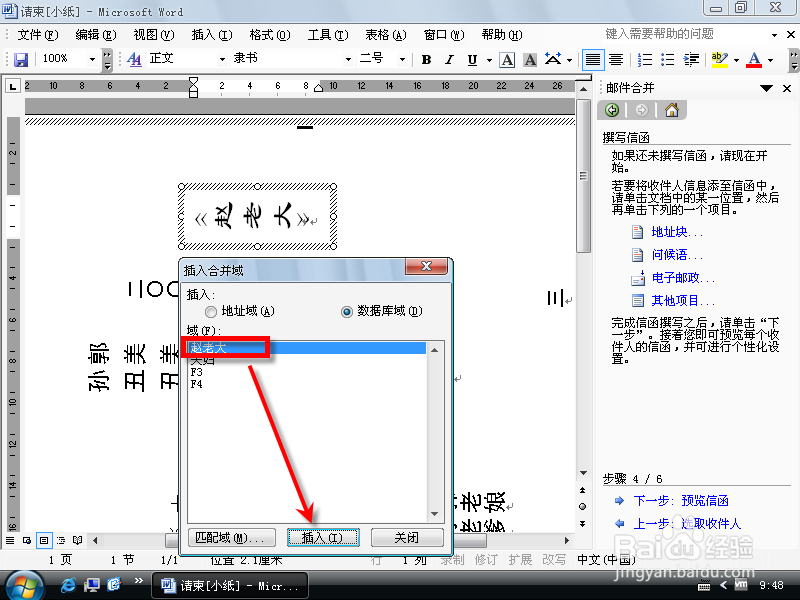Toggle Bold formatting

coord(427,60)
